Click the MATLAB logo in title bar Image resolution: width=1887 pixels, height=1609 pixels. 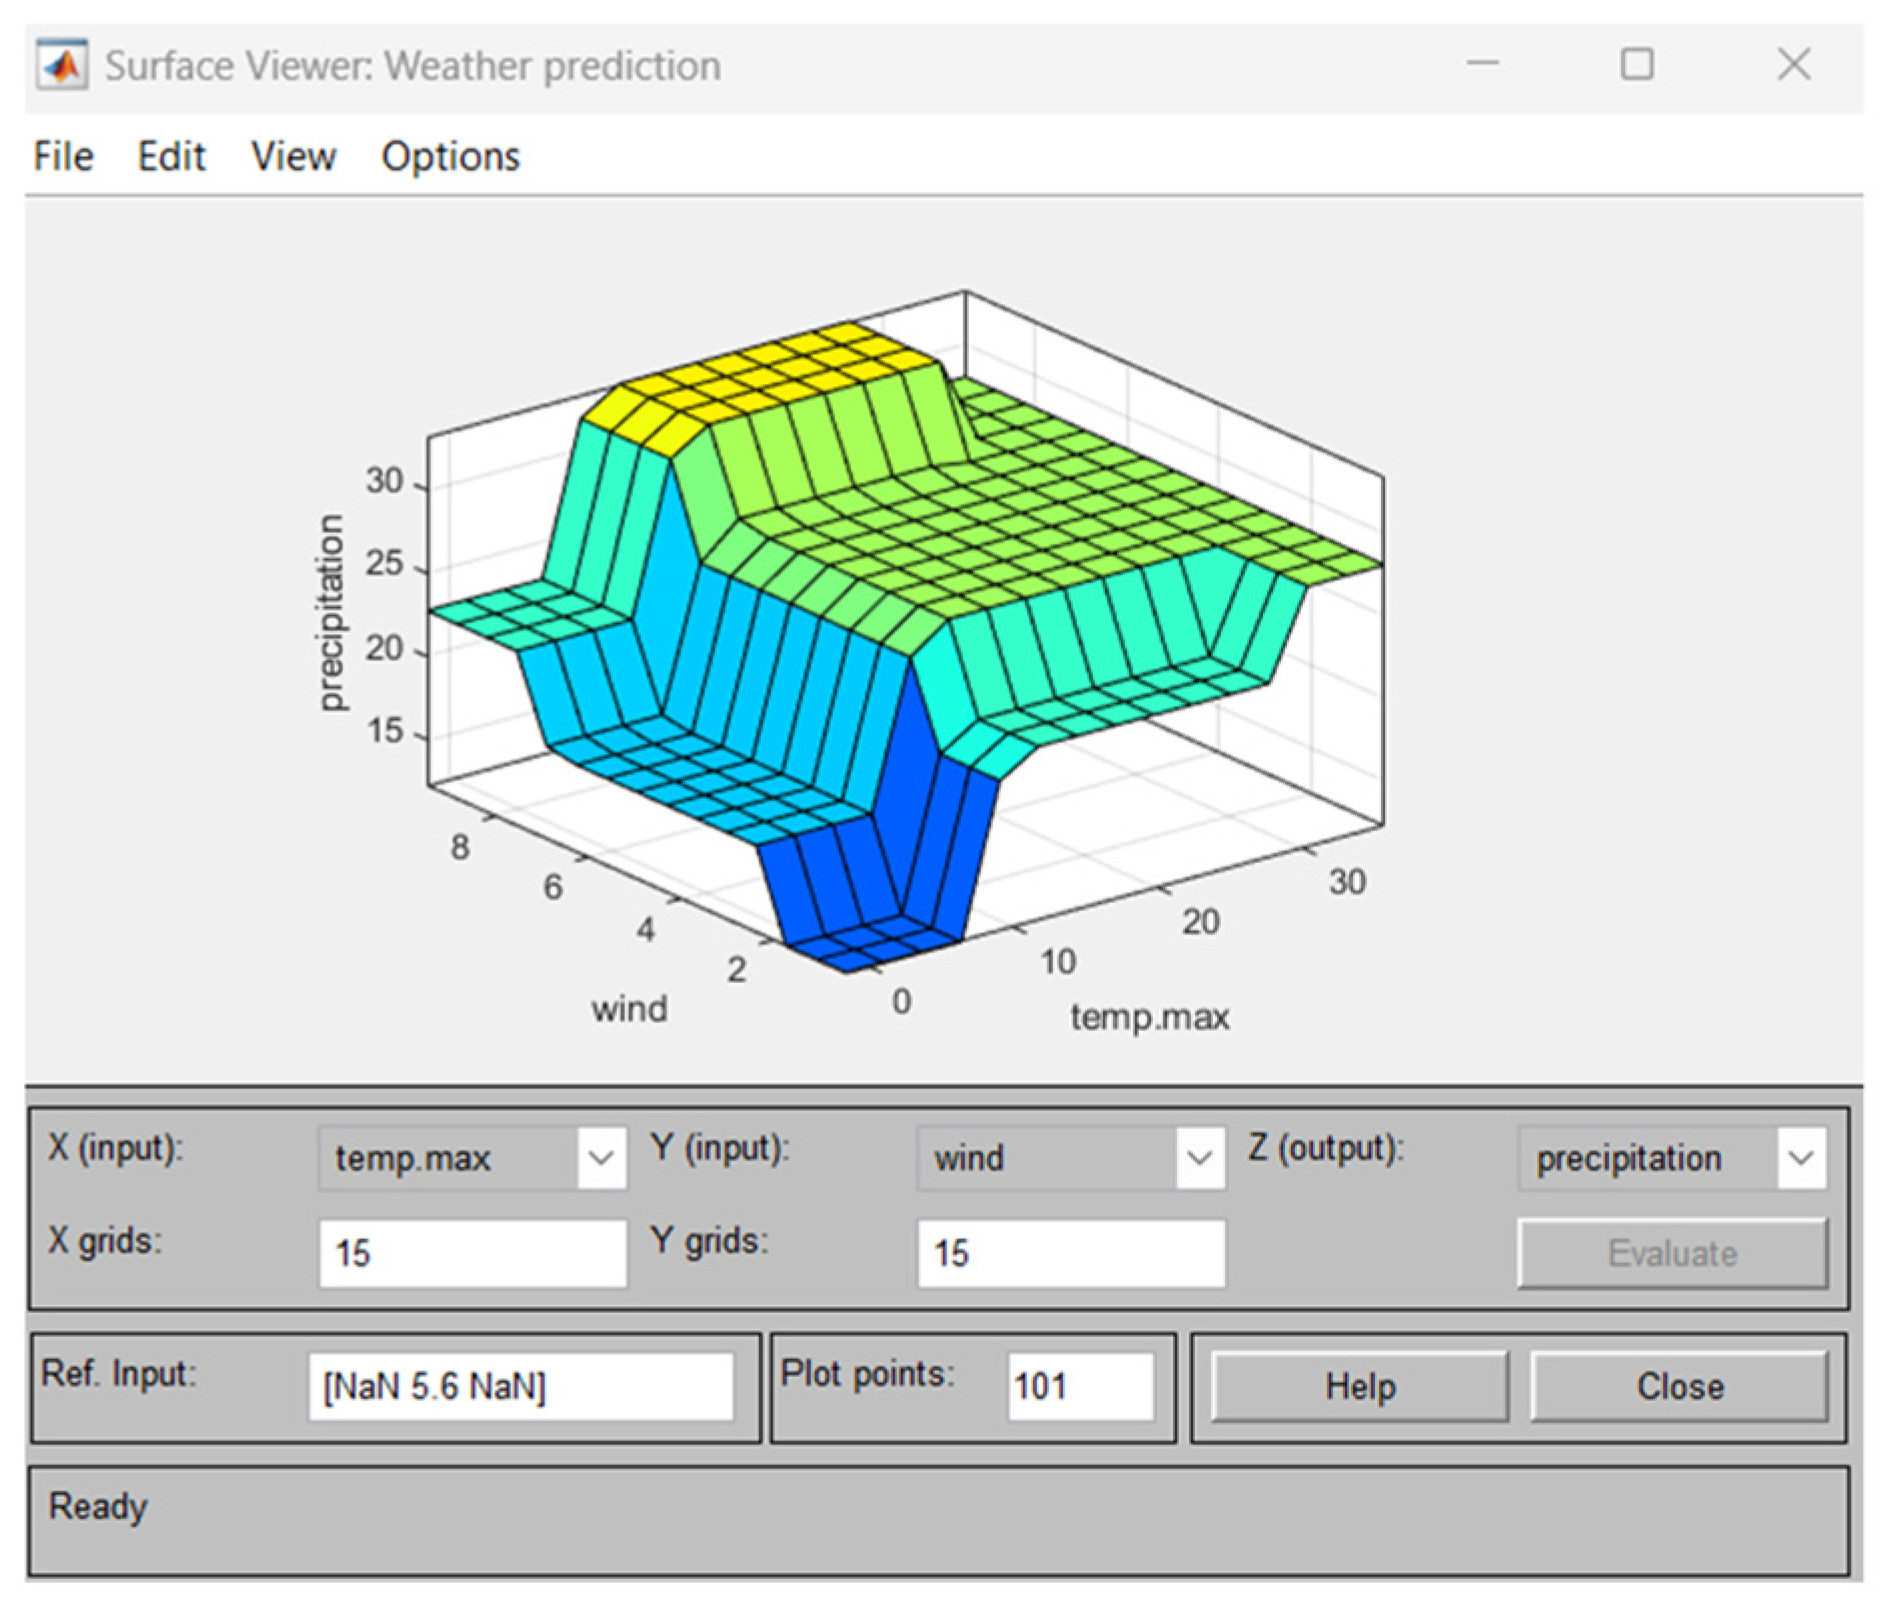point(62,66)
